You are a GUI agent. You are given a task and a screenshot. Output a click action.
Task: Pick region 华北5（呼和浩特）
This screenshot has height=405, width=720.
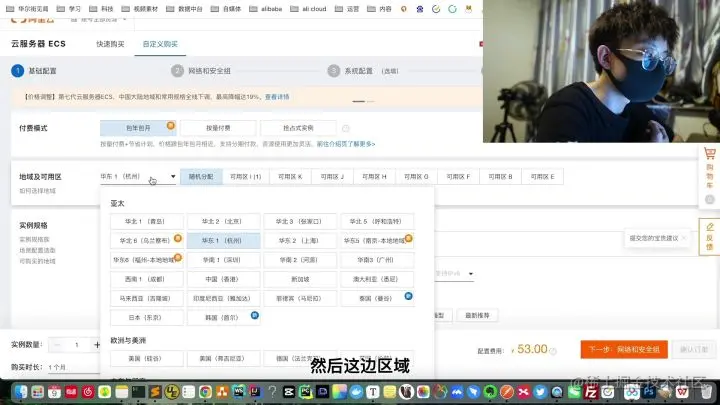[x=377, y=221]
